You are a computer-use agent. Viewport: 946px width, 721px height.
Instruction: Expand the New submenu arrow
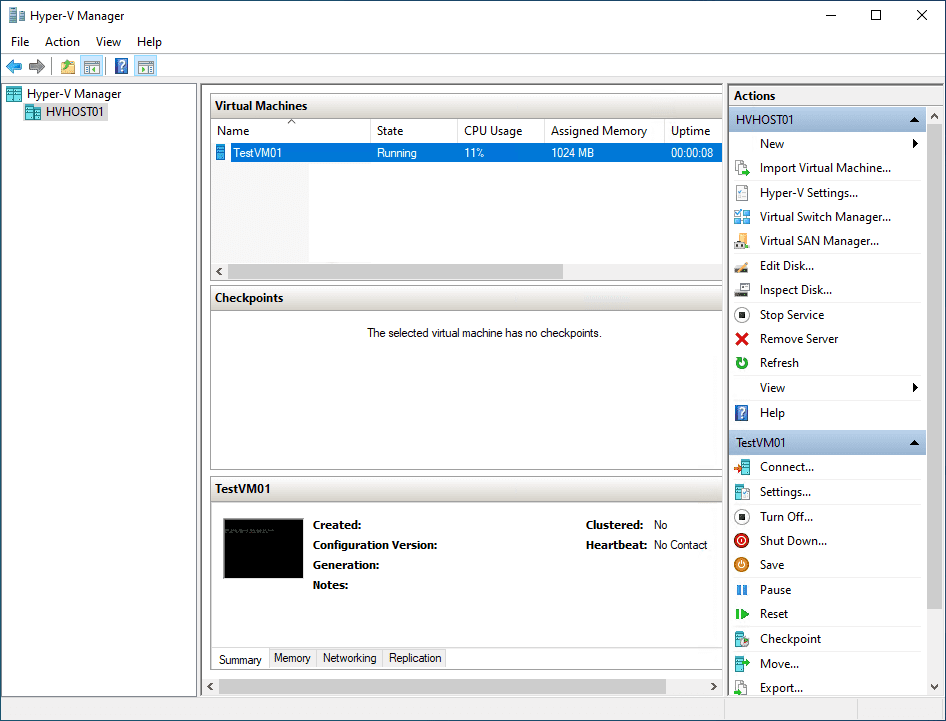click(x=915, y=144)
